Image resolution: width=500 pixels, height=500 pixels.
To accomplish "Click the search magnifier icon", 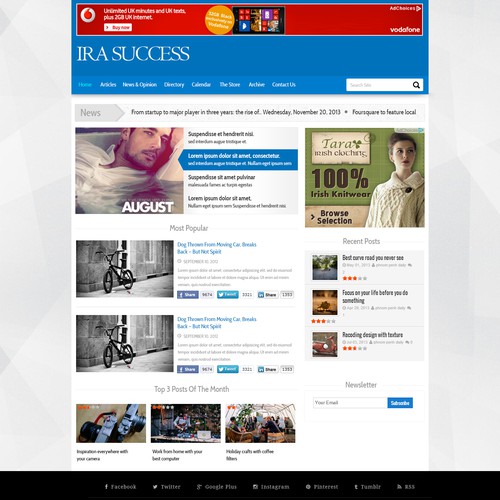I will pyautogui.click(x=416, y=85).
